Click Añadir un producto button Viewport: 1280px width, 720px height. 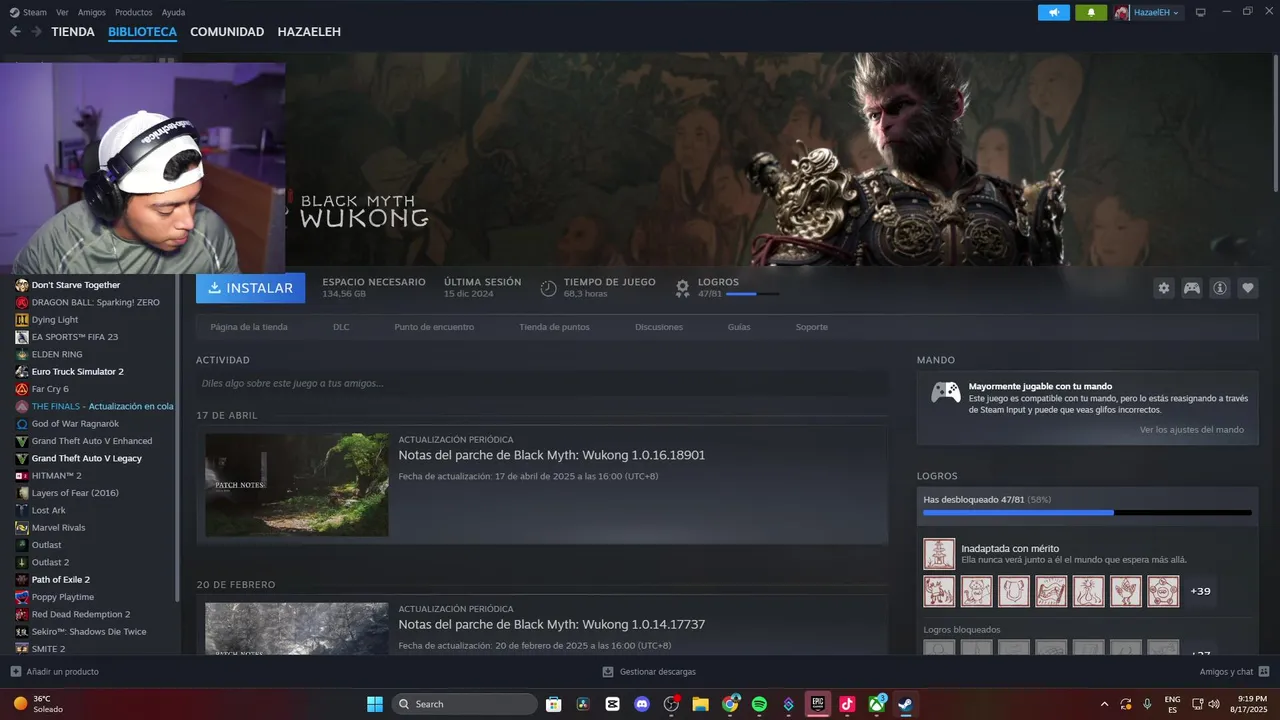coord(55,672)
